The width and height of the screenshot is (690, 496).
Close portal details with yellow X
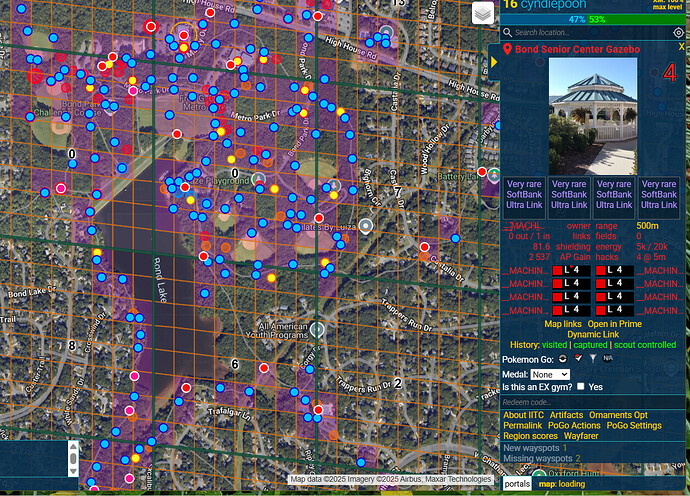(x=681, y=47)
